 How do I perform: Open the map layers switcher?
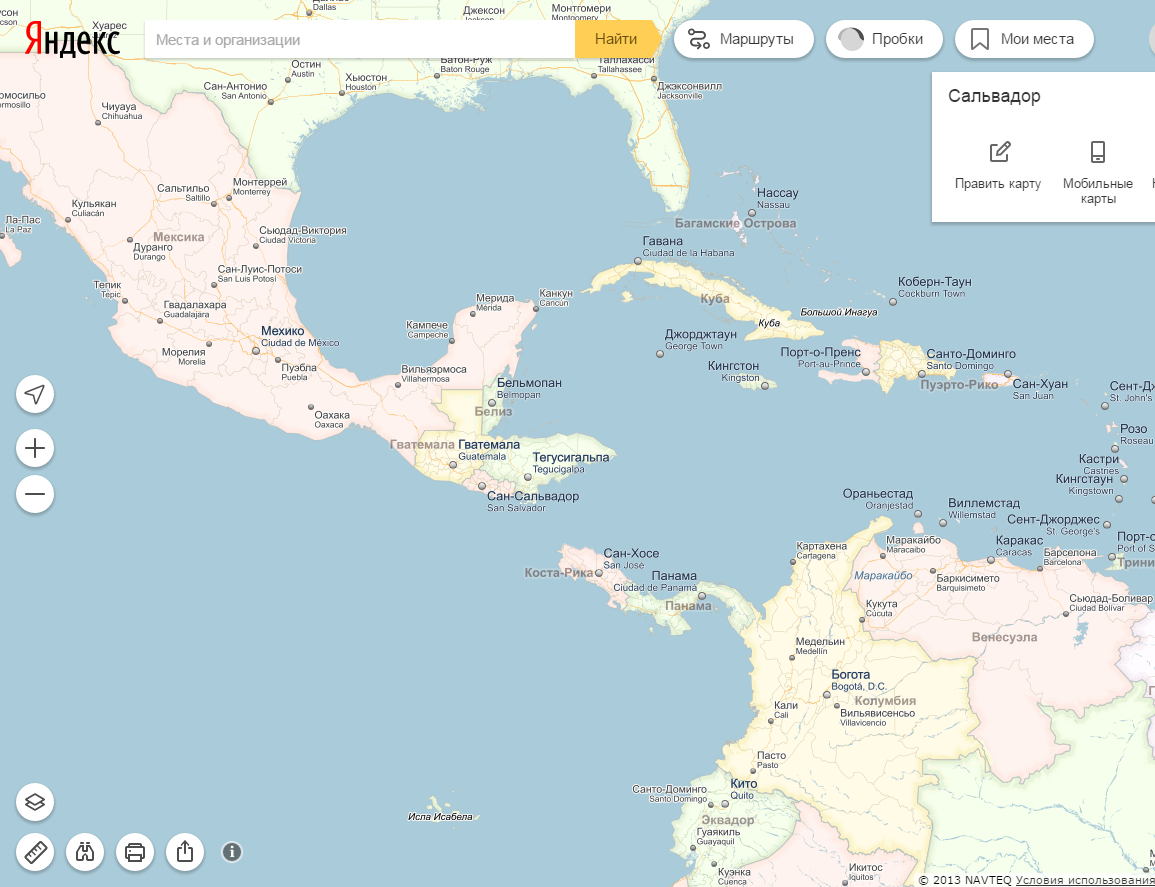(x=35, y=802)
